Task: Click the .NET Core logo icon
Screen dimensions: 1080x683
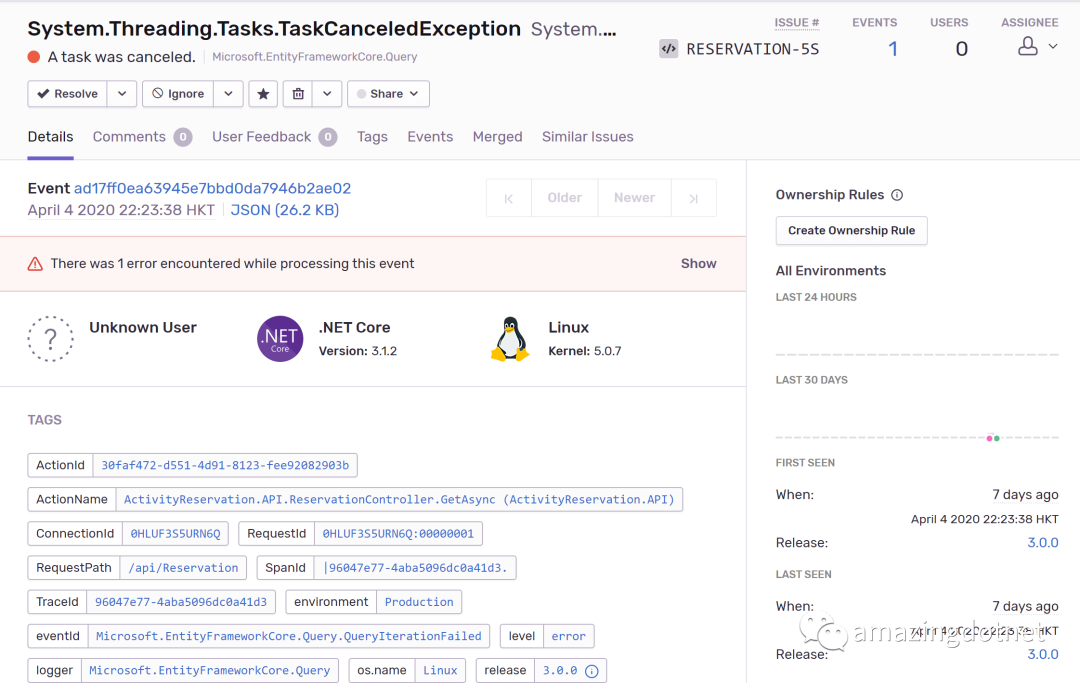Action: 280,338
